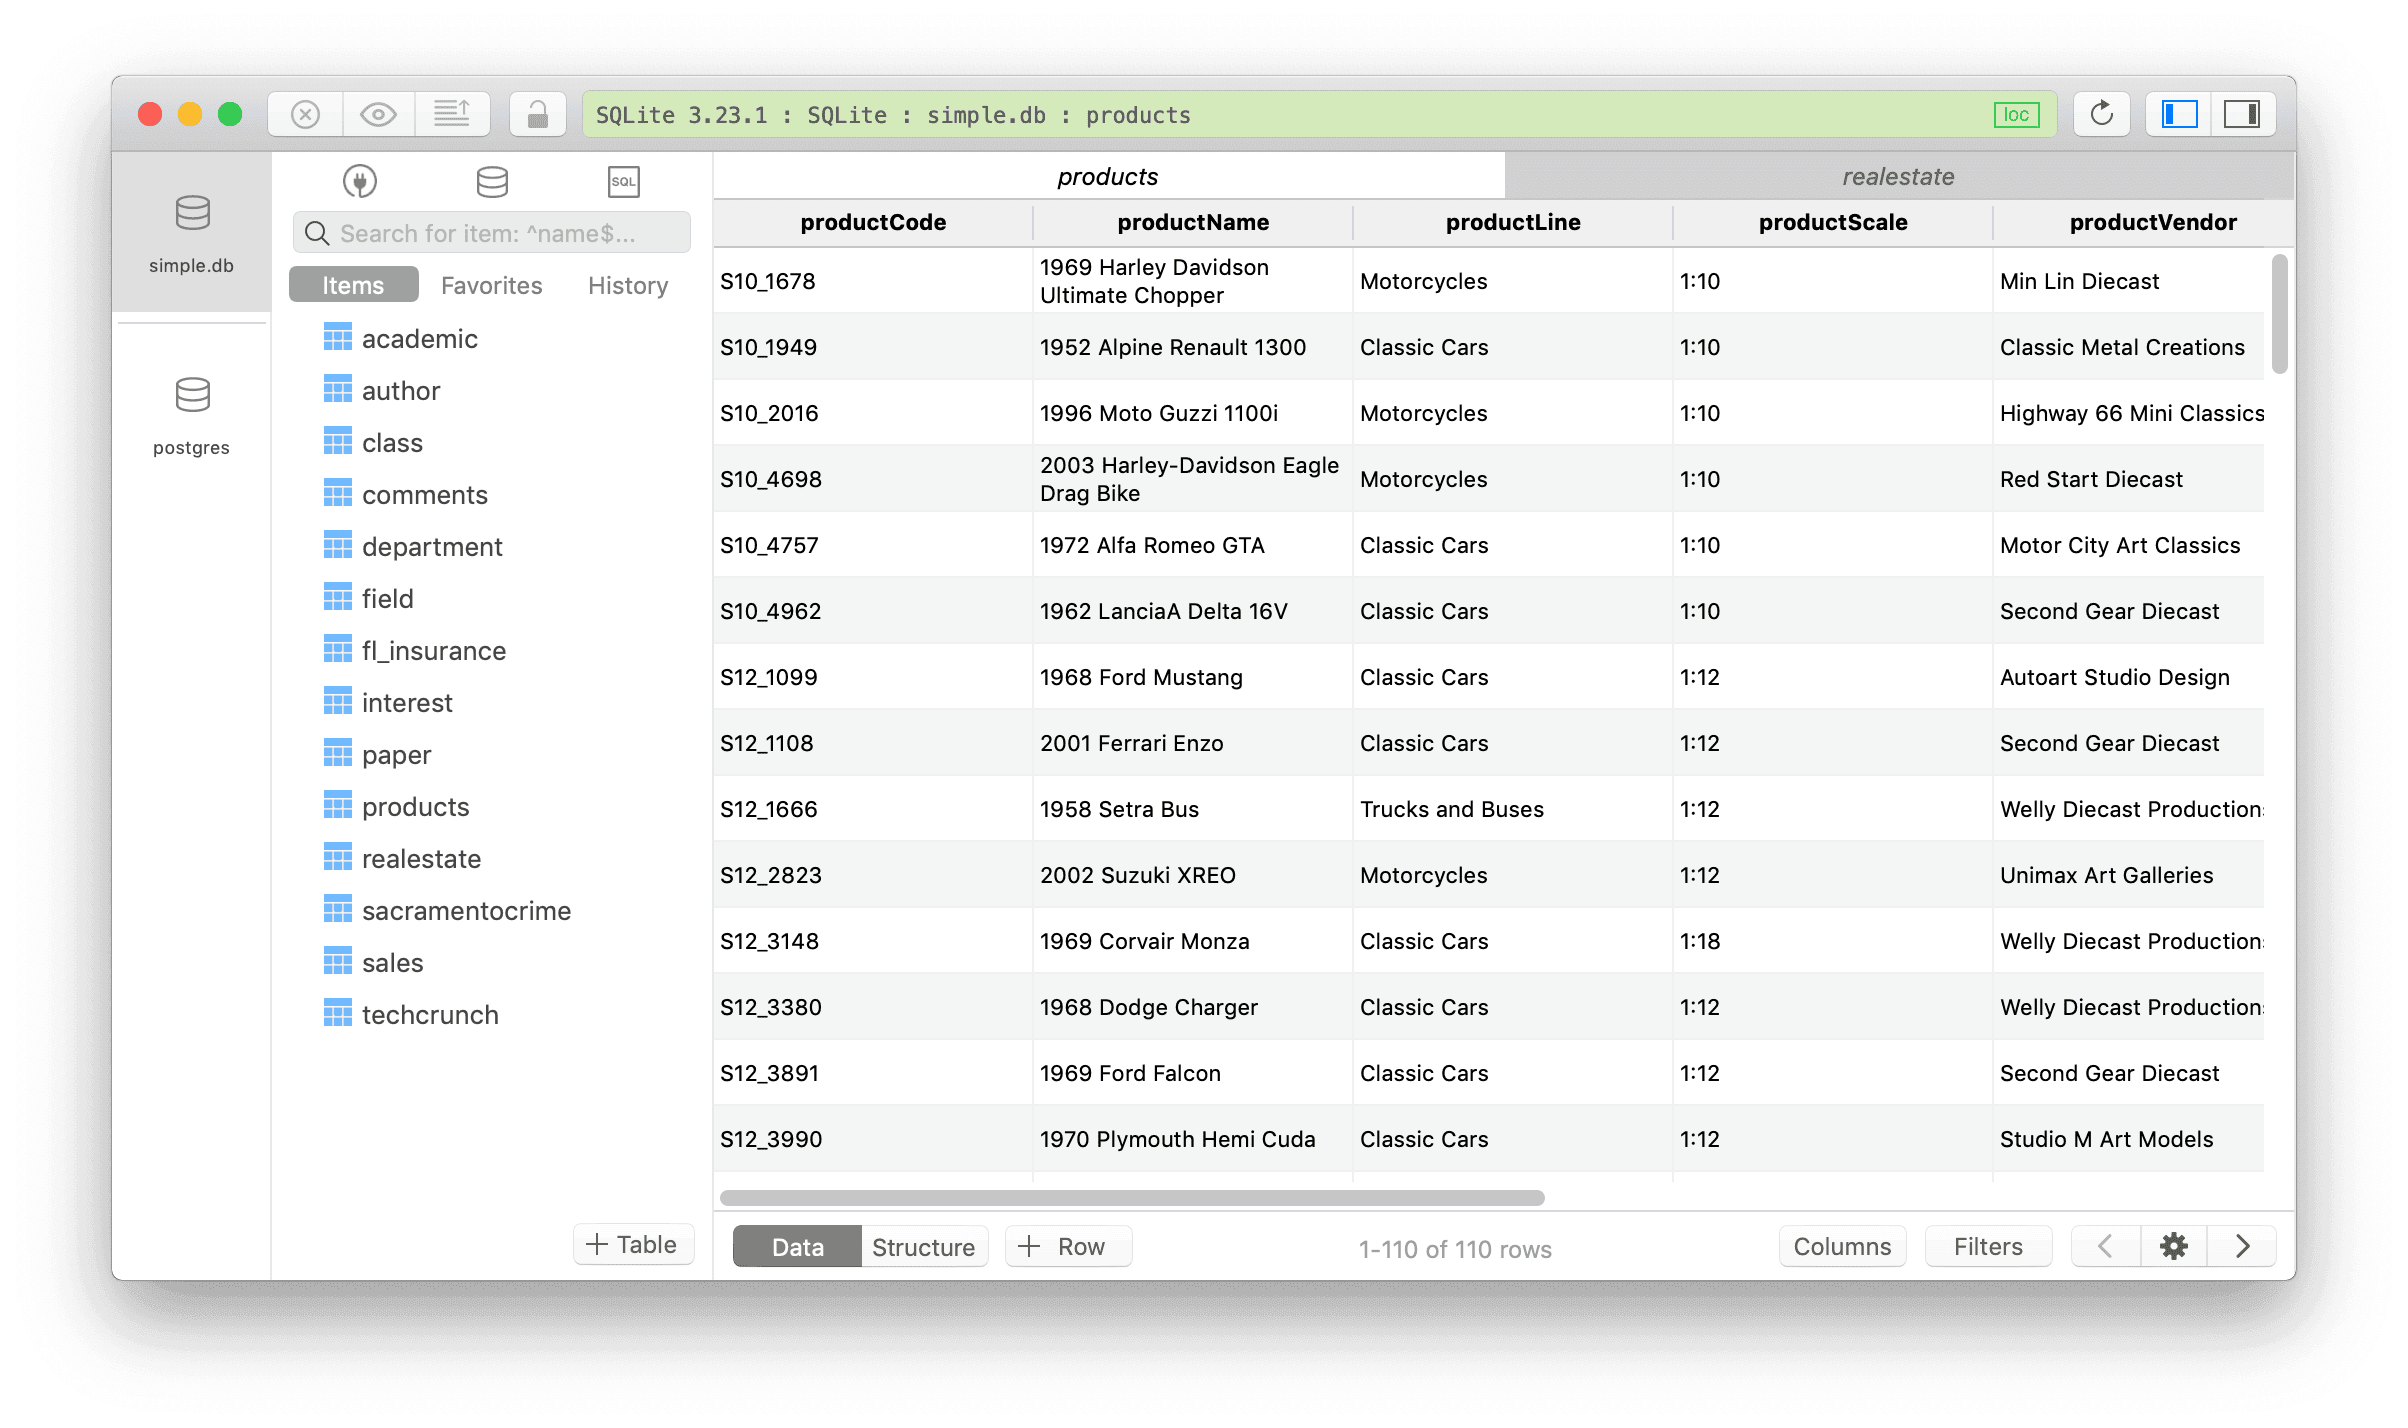Select the products table in sidebar

click(396, 807)
